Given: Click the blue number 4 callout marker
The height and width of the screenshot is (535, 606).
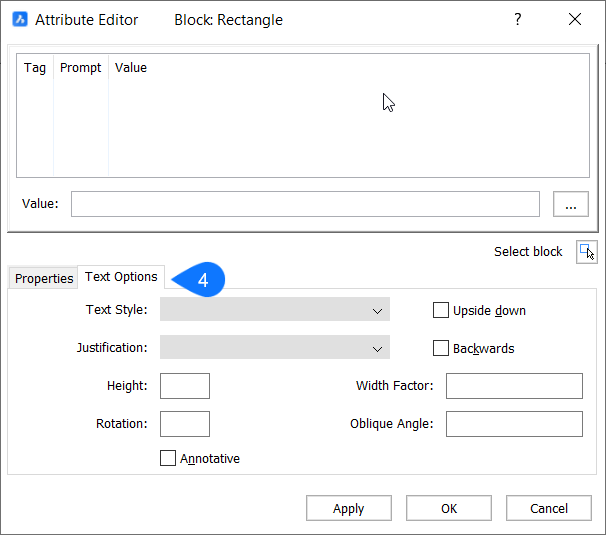Looking at the screenshot, I should (202, 280).
